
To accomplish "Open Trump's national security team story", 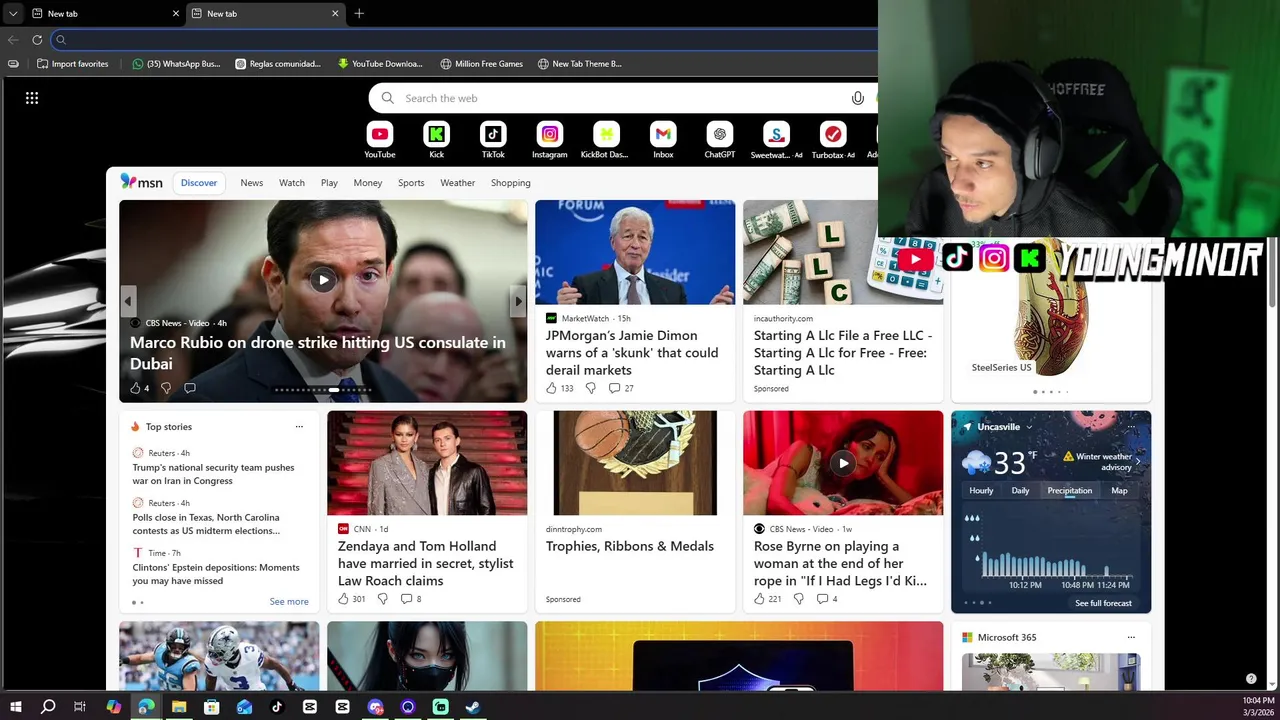I will coord(214,474).
